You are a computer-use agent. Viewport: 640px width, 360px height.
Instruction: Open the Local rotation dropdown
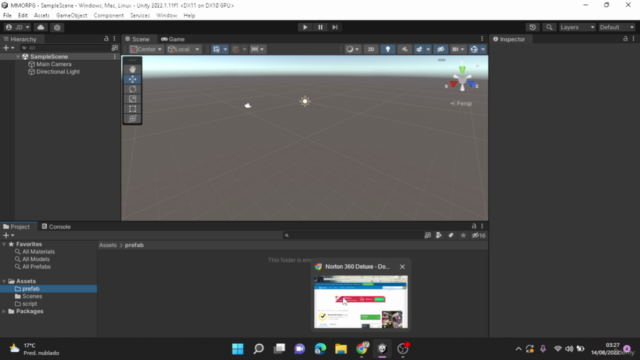click(184, 49)
